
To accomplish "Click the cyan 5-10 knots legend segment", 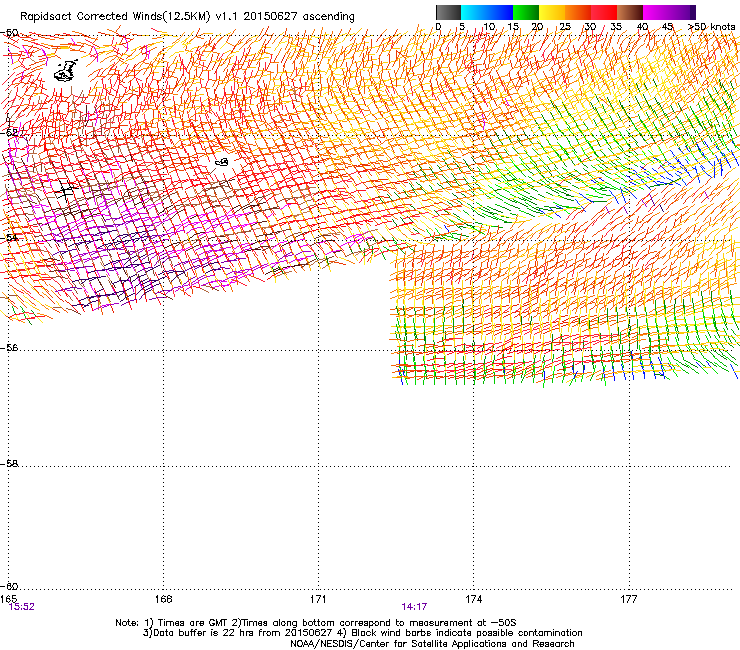I will [474, 12].
